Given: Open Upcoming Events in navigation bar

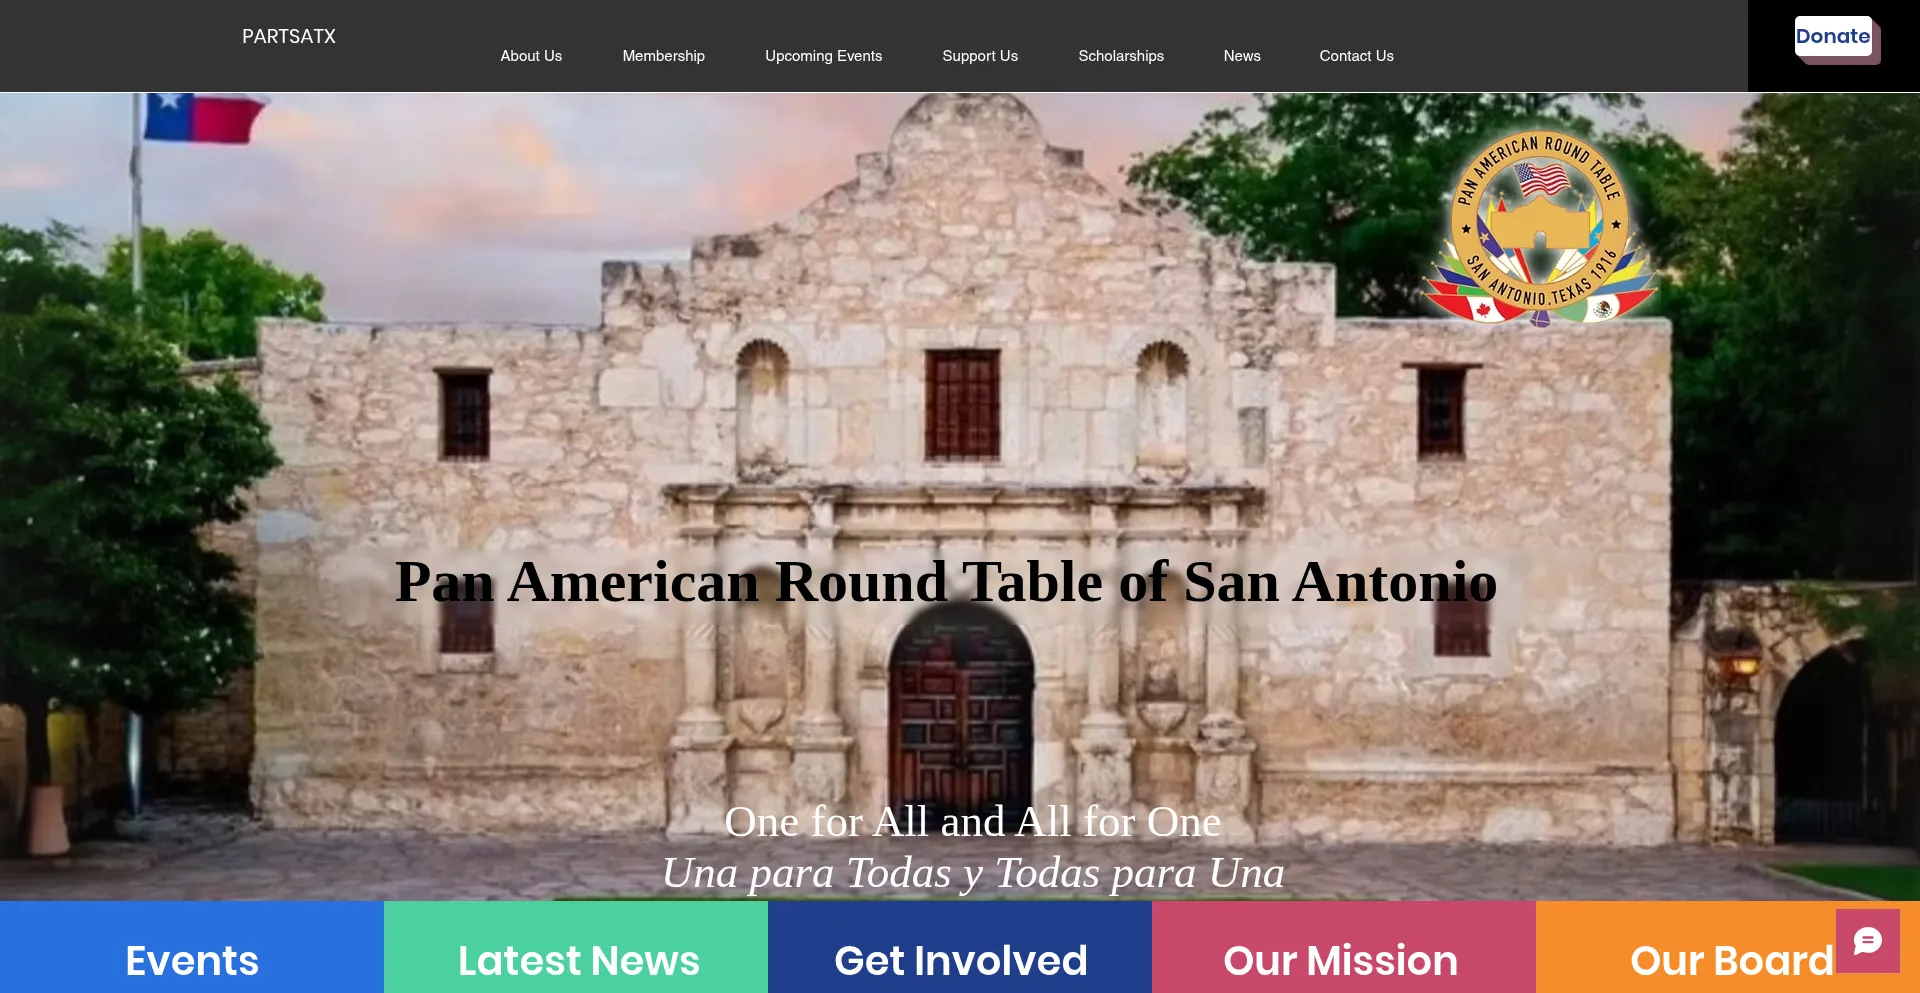Looking at the screenshot, I should click(823, 56).
